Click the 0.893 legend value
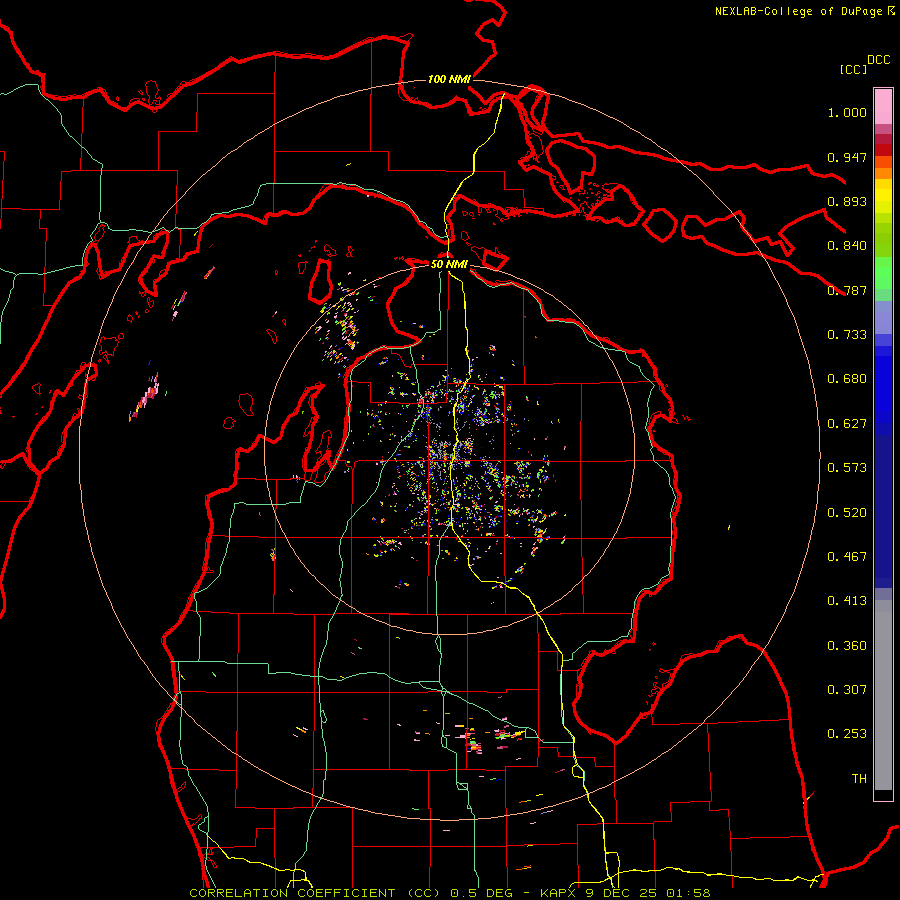The image size is (900, 900). (847, 201)
